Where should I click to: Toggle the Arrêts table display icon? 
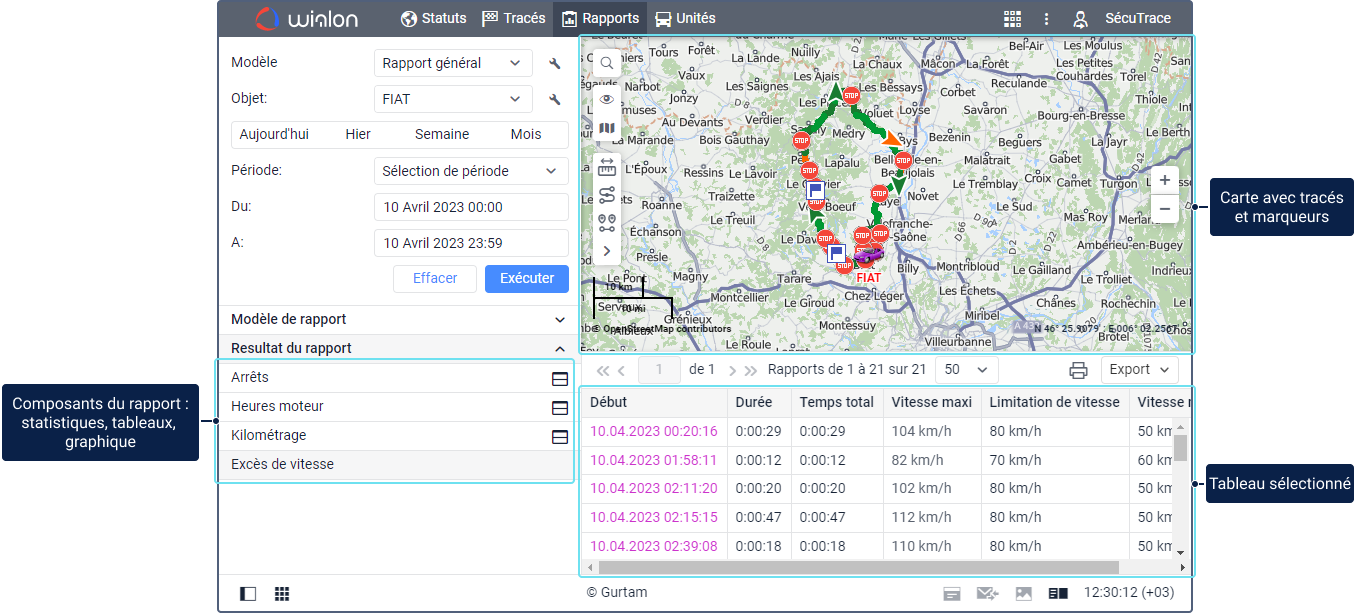[560, 378]
